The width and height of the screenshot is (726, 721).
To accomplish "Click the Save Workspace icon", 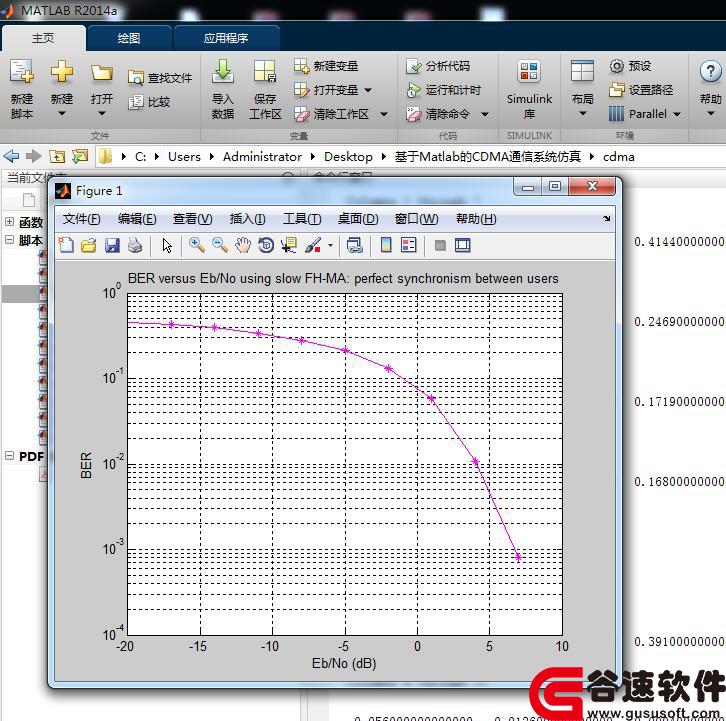I will click(265, 72).
